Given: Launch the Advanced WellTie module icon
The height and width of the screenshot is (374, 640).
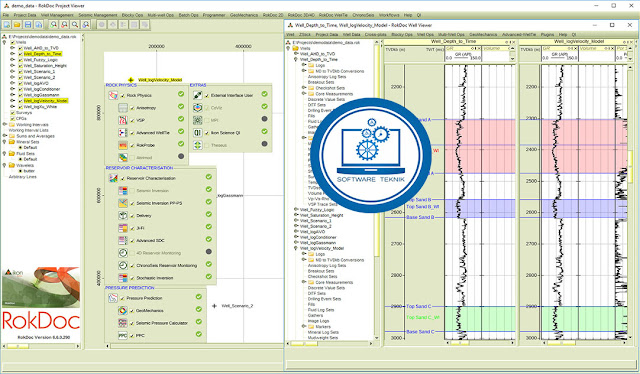Looking at the screenshot, I should pos(122,133).
